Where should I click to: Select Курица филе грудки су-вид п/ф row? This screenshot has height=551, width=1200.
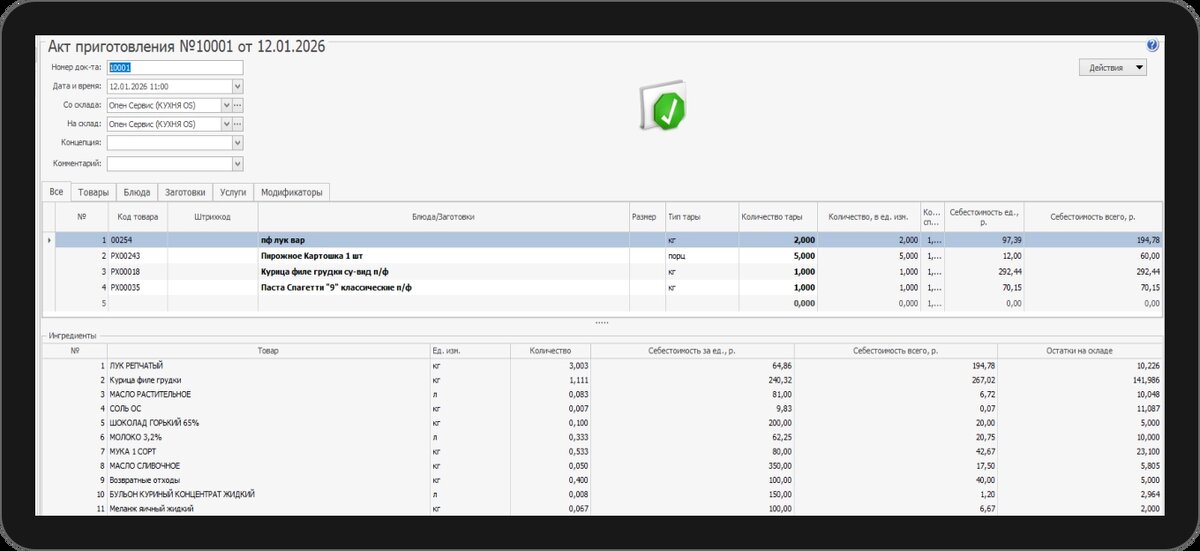point(603,271)
